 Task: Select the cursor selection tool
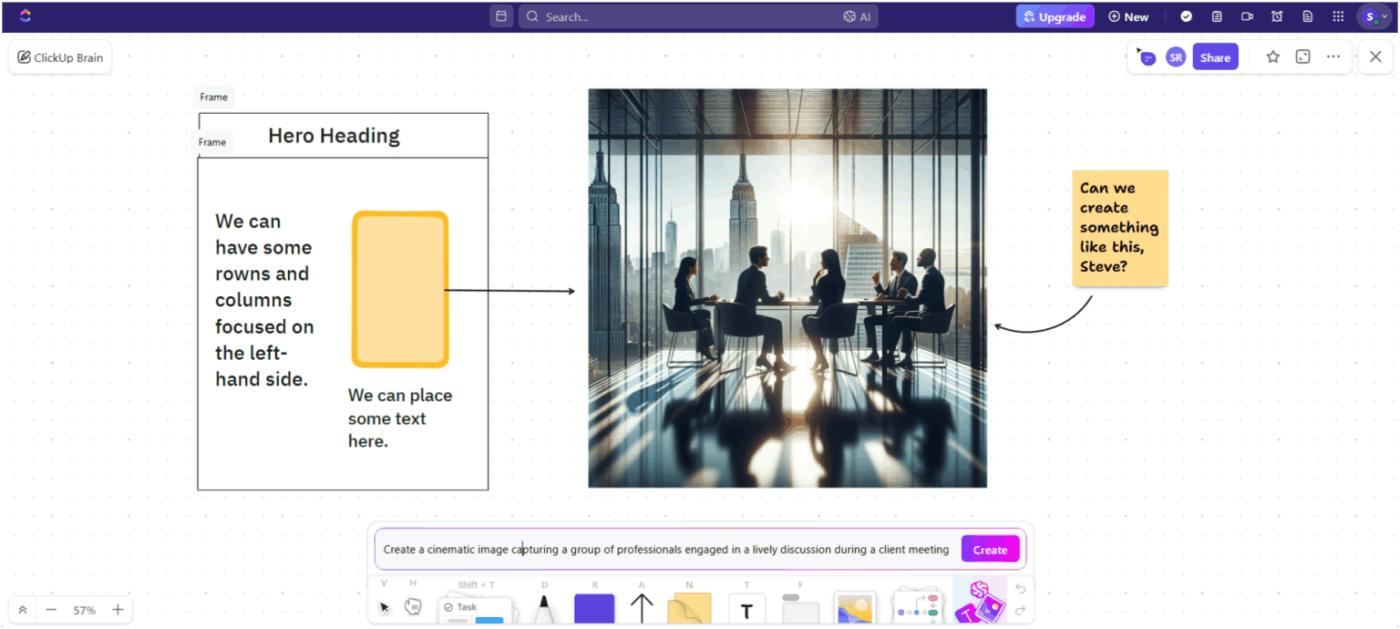(x=384, y=606)
